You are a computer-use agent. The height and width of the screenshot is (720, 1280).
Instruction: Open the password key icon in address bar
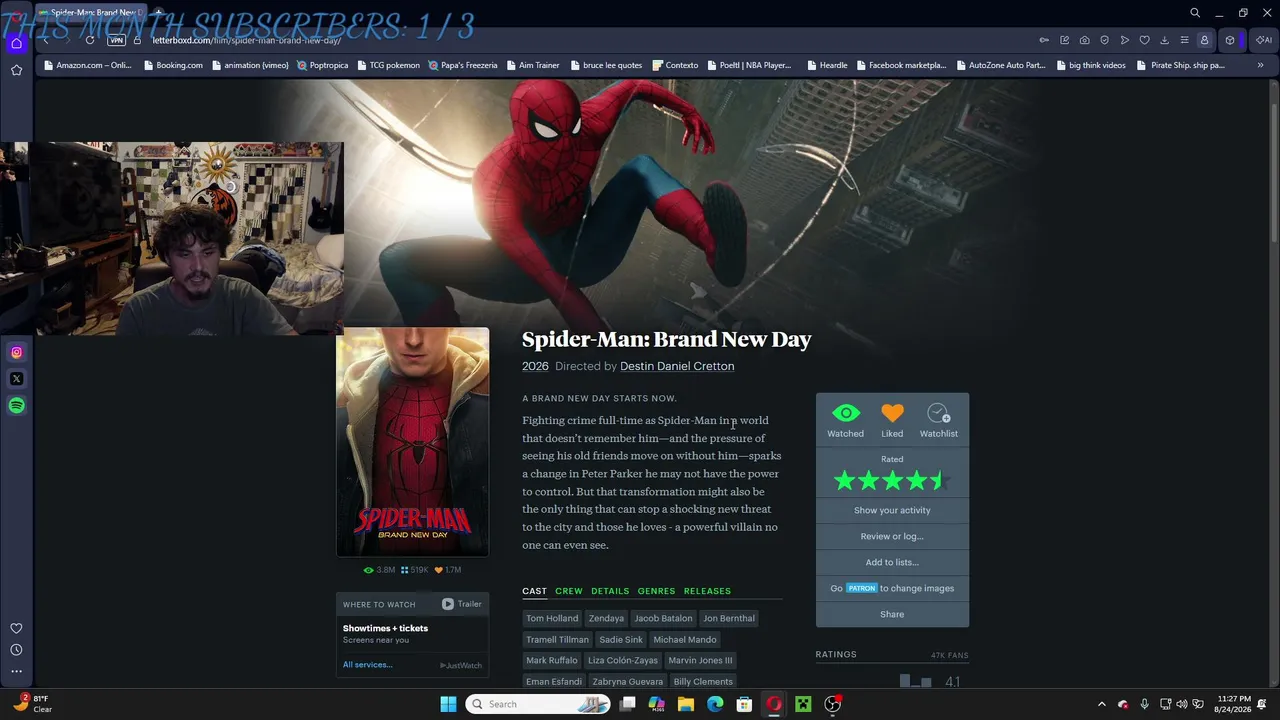tap(1044, 40)
